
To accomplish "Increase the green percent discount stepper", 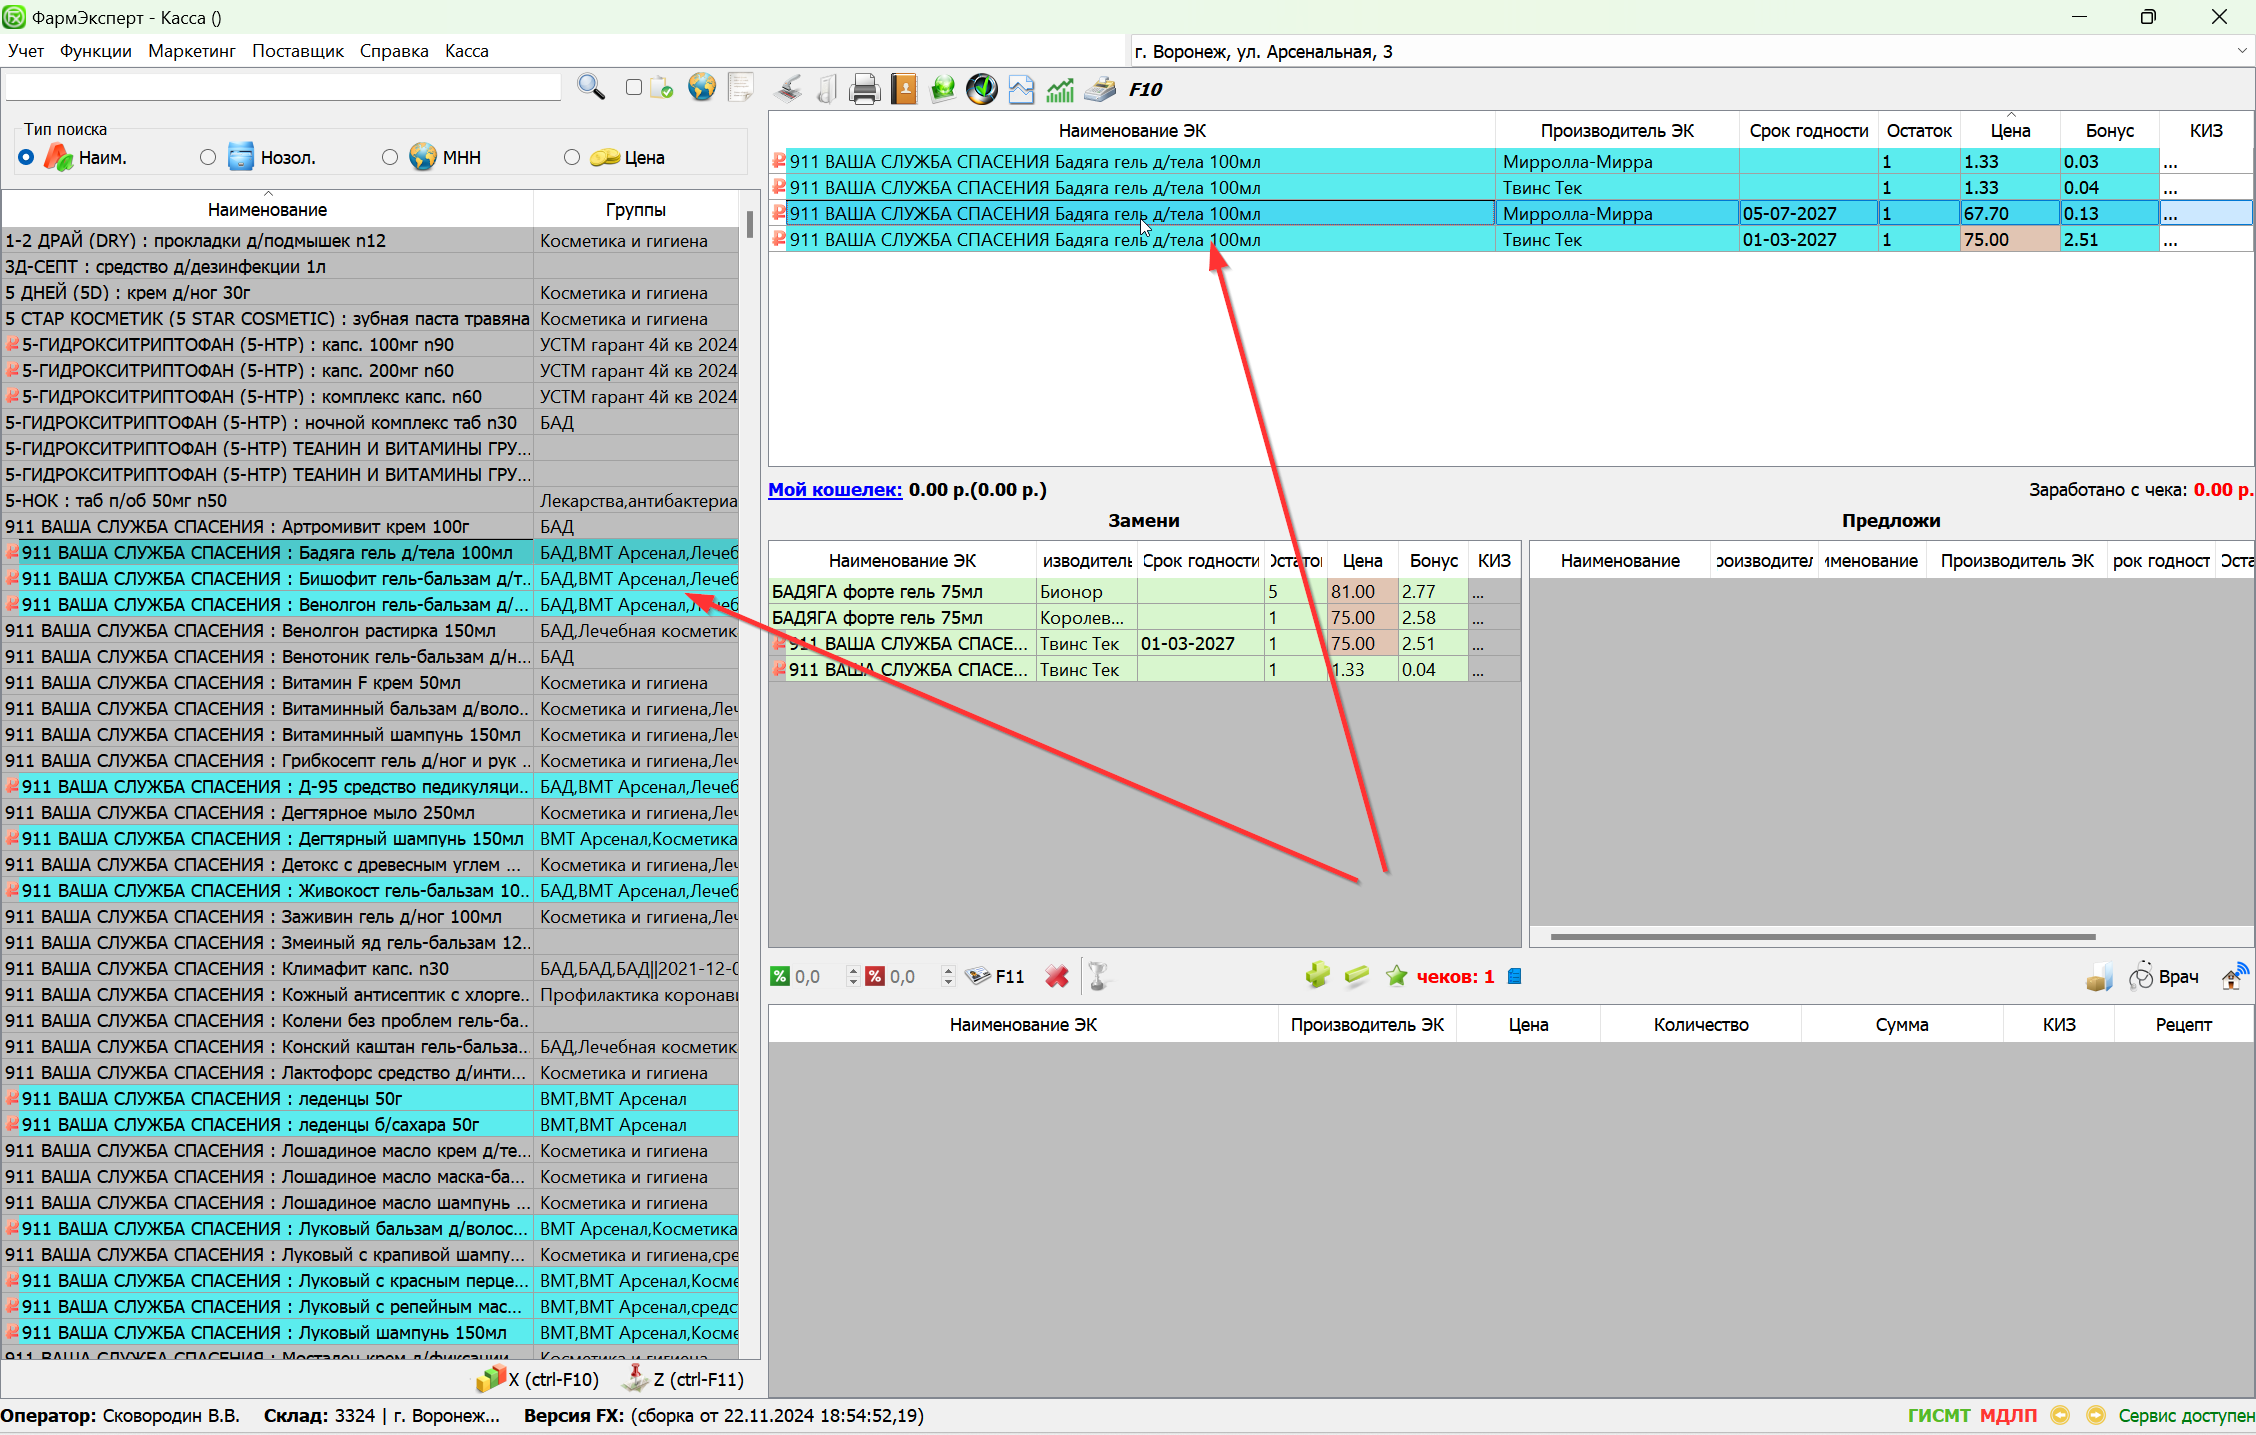I will tap(852, 970).
